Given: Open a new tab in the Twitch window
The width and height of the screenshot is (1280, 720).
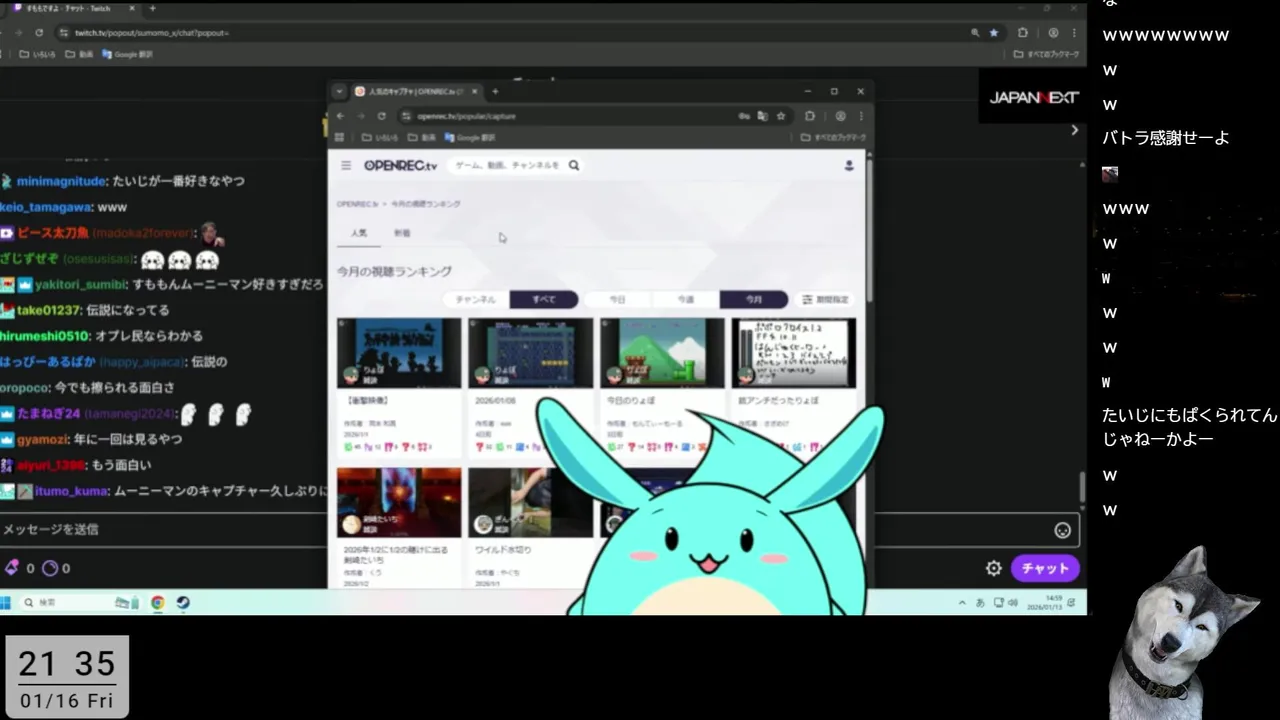Looking at the screenshot, I should pos(152,8).
